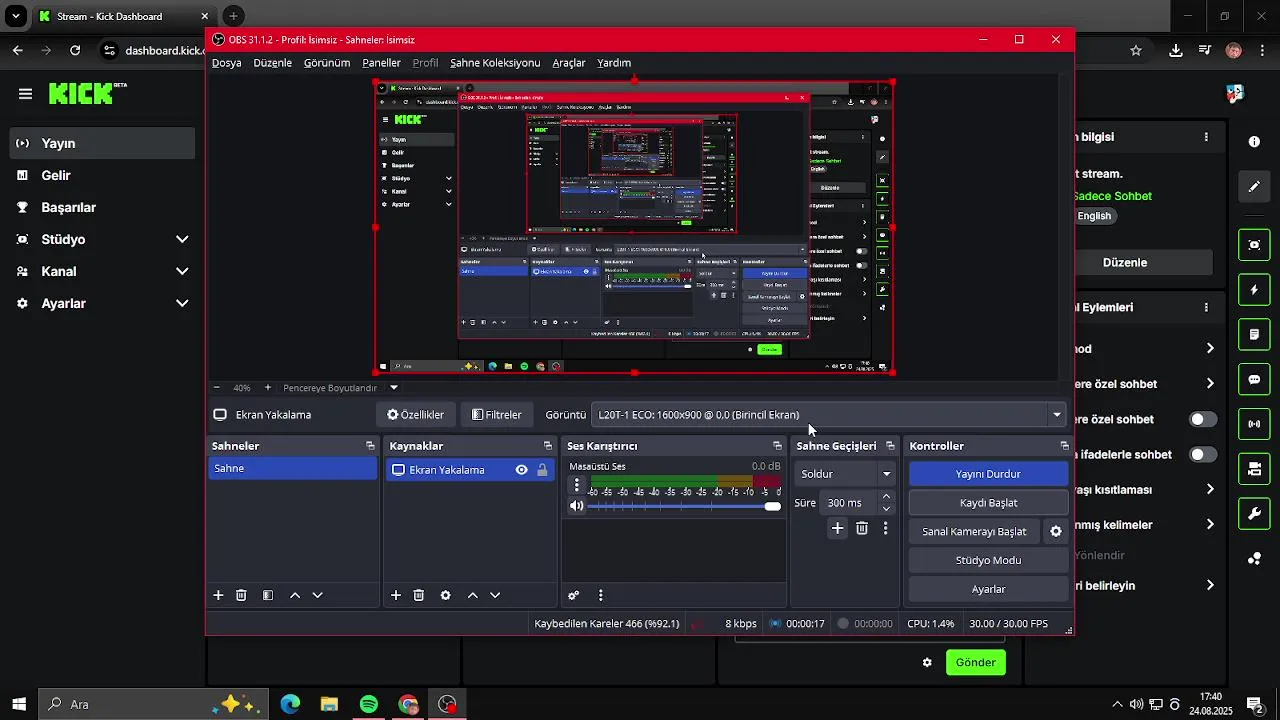Viewport: 1280px width, 720px height.
Task: Open the 'belirleyin' row chevron in Kick panel
Action: coord(1210,586)
